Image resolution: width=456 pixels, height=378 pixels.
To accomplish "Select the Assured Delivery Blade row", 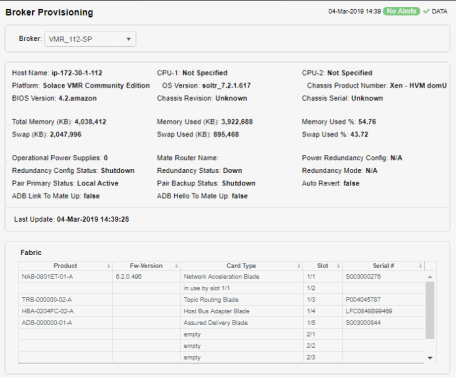I will pos(222,323).
